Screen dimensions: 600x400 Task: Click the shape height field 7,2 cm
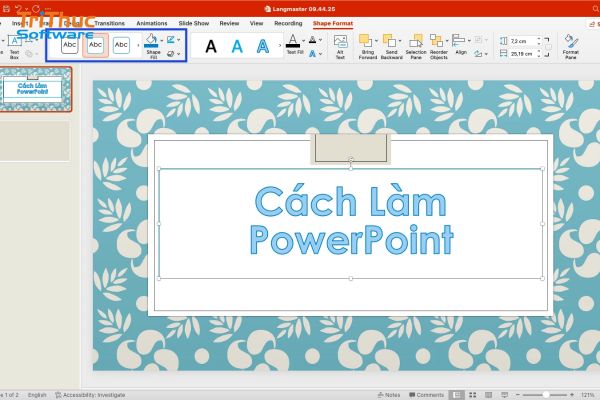tap(522, 41)
